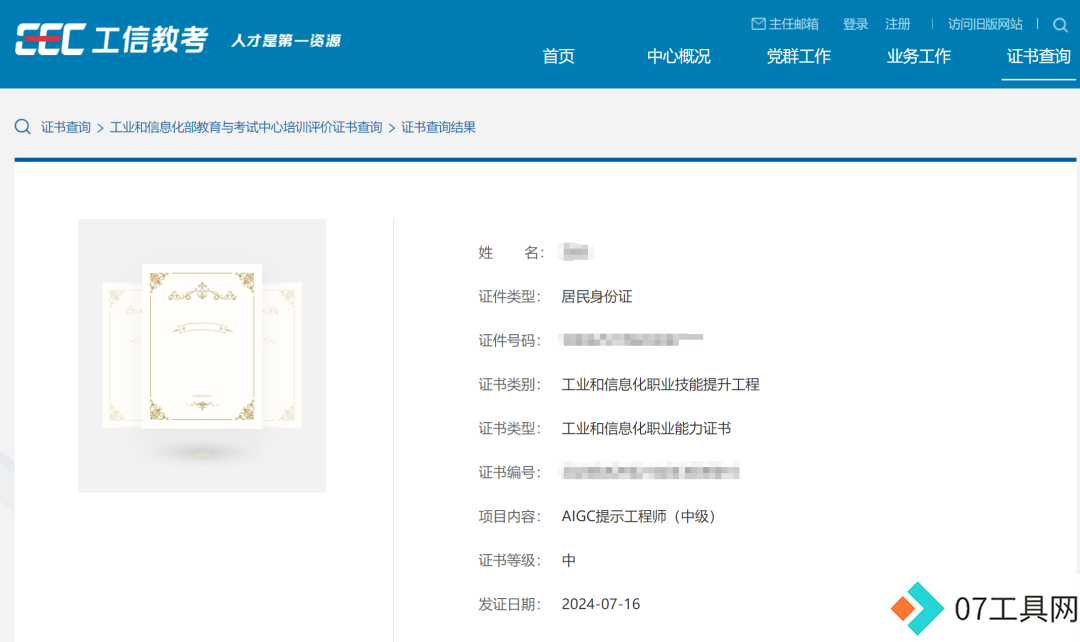This screenshot has width=1080, height=642.
Task: Click the blurred 证书编号 value
Action: pos(650,472)
